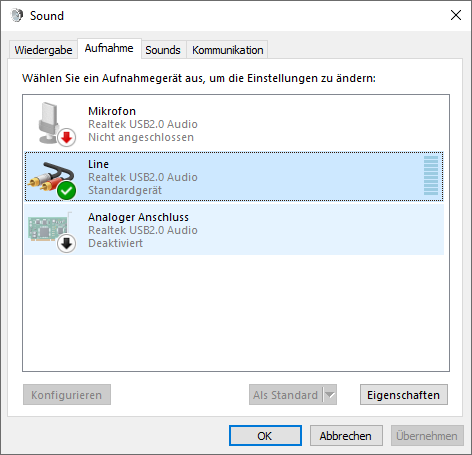Click the Sound speaker icon in title bar

pyautogui.click(x=17, y=15)
